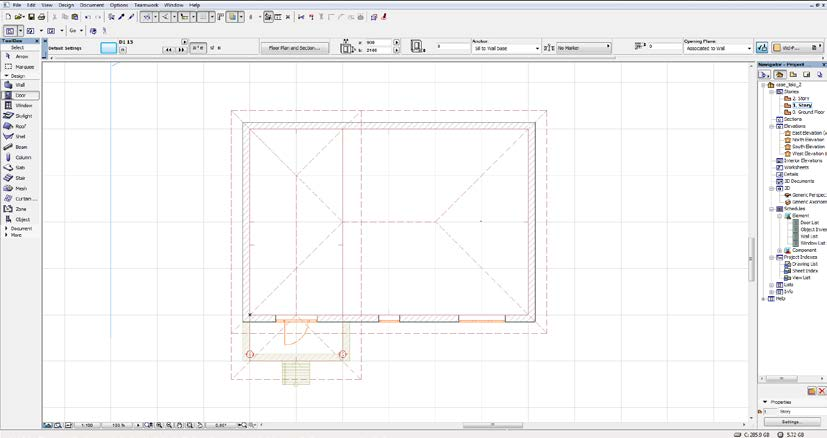Open the Document menu
Image resolution: width=827 pixels, height=438 pixels.
(92, 5)
